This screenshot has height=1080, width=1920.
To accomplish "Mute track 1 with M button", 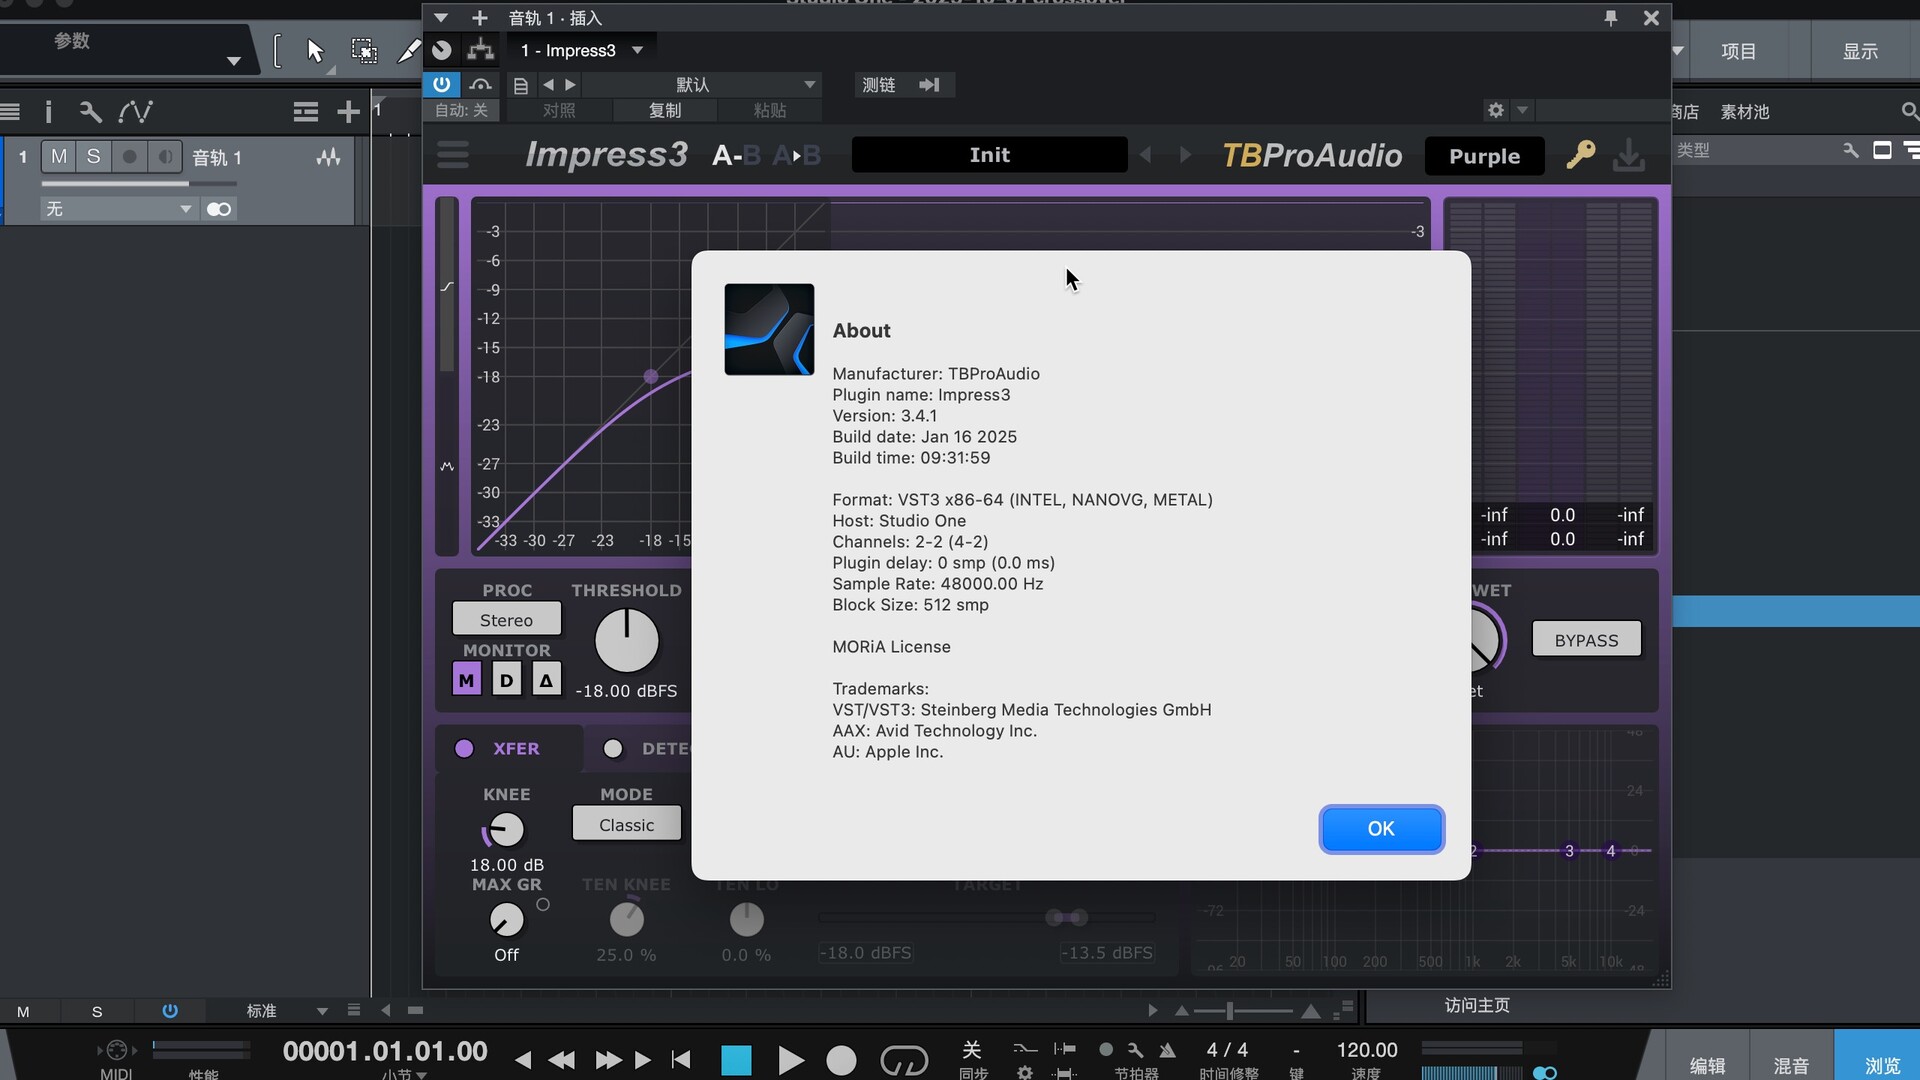I will point(59,157).
